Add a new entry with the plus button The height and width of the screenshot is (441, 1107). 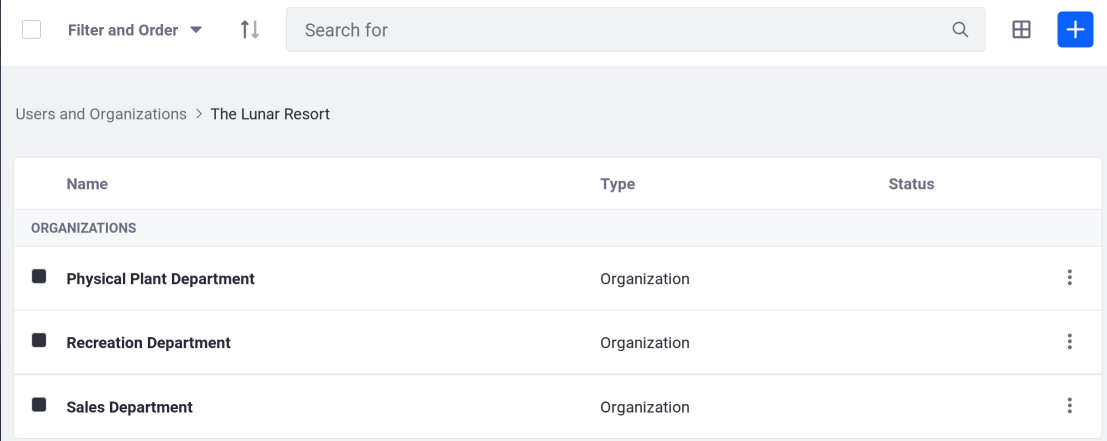[x=1075, y=30]
